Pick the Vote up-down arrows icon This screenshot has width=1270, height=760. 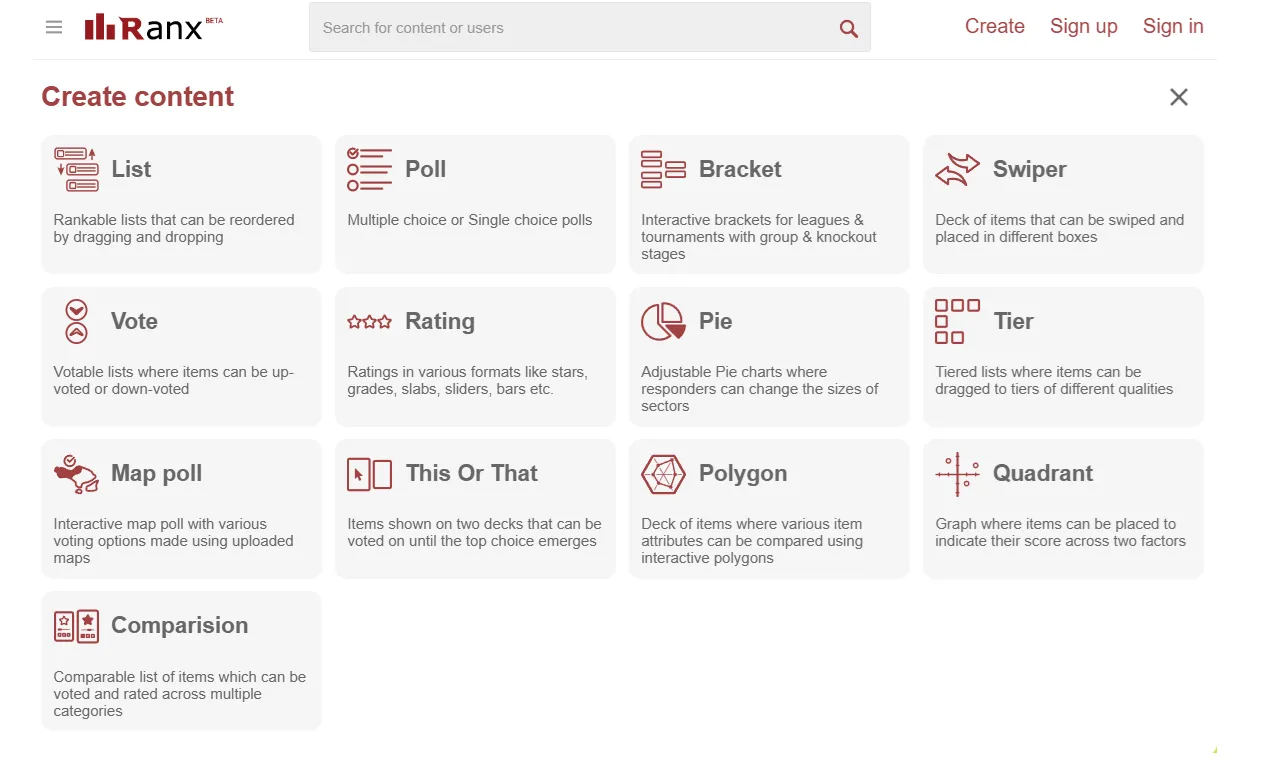(x=76, y=321)
